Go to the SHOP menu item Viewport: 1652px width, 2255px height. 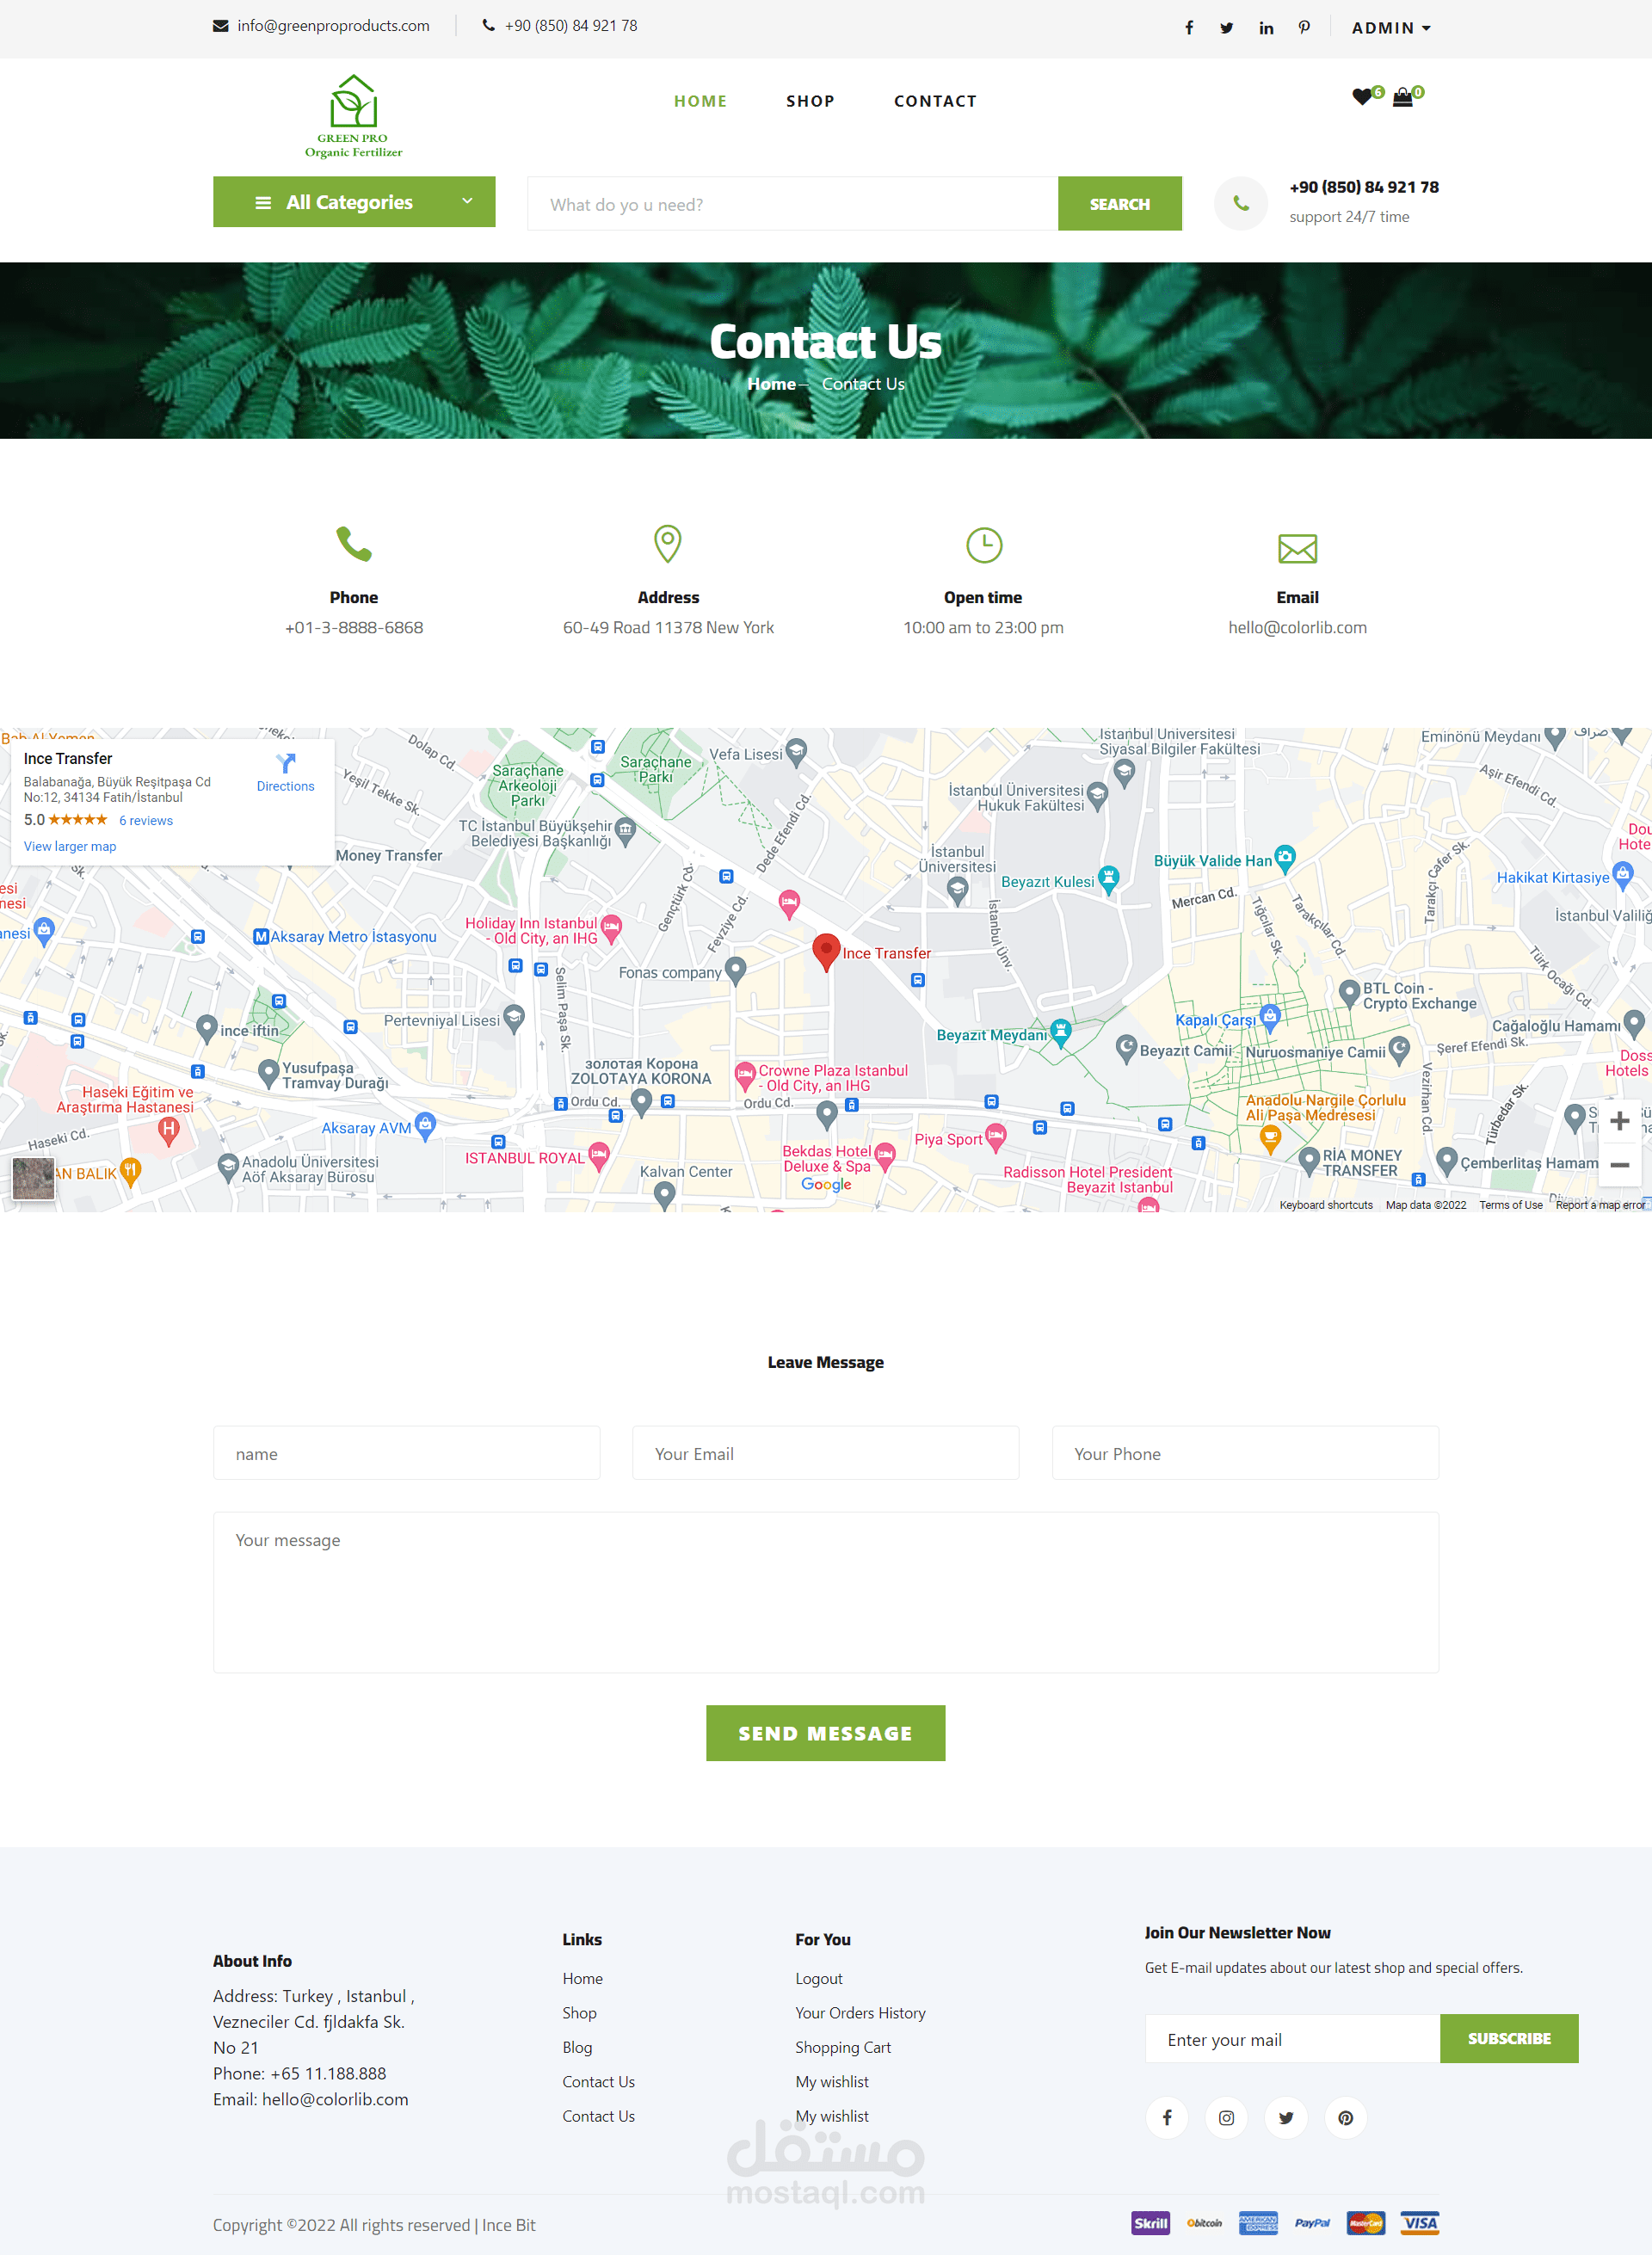pos(810,101)
